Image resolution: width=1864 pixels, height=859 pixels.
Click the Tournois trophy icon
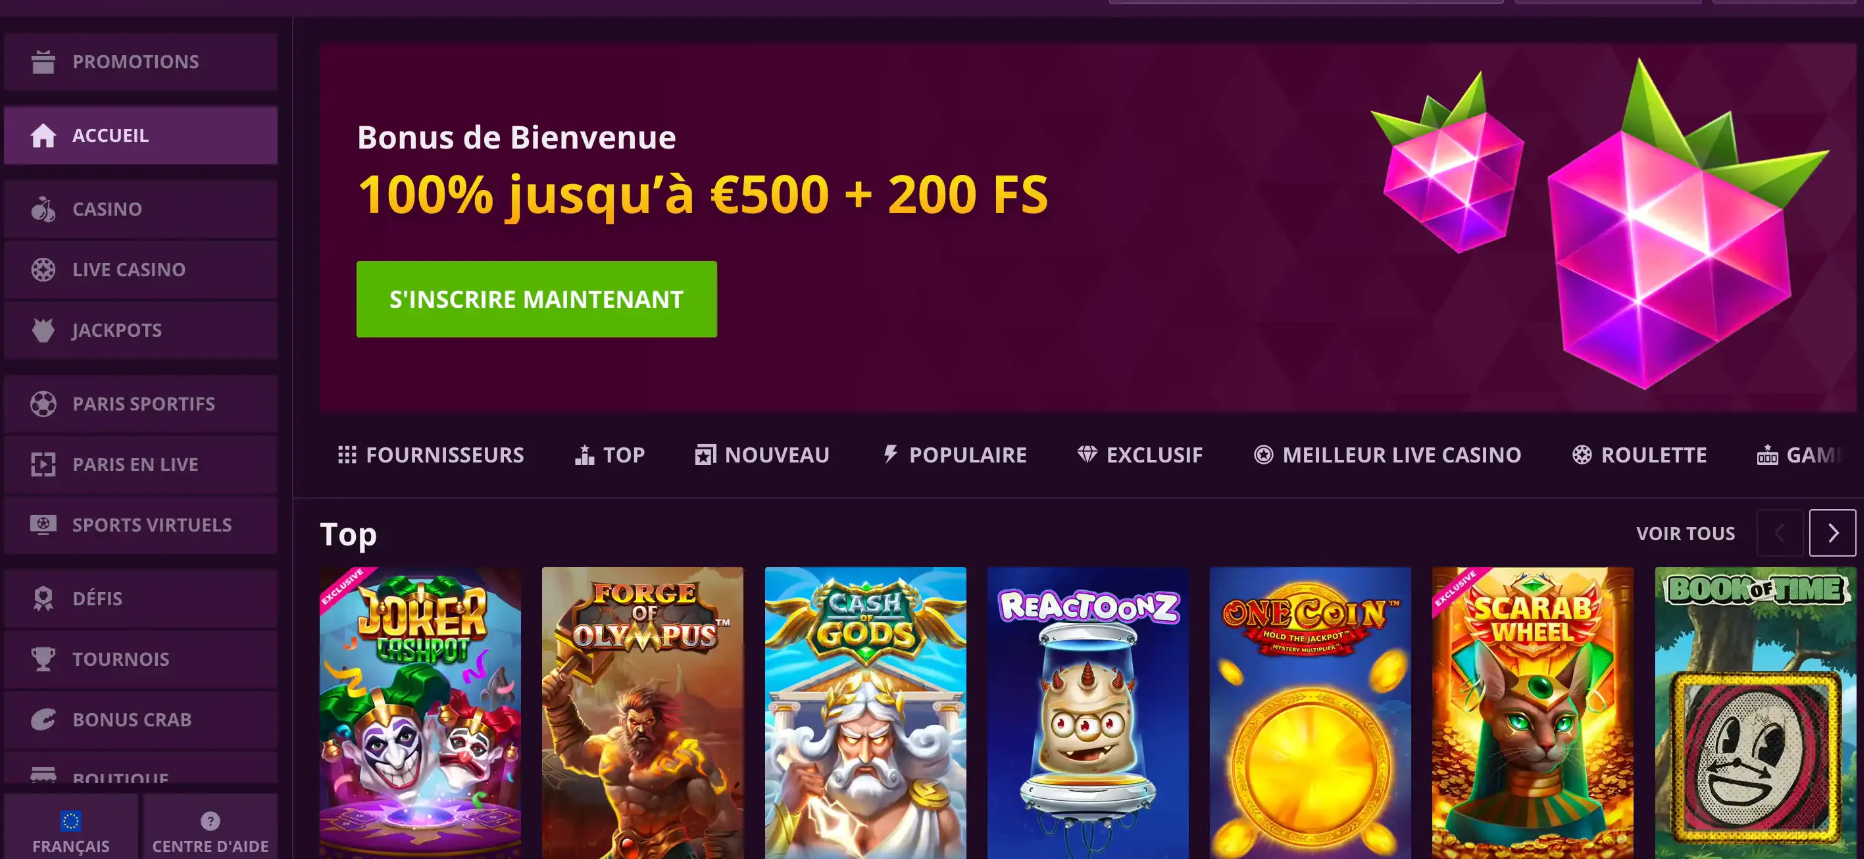43,659
